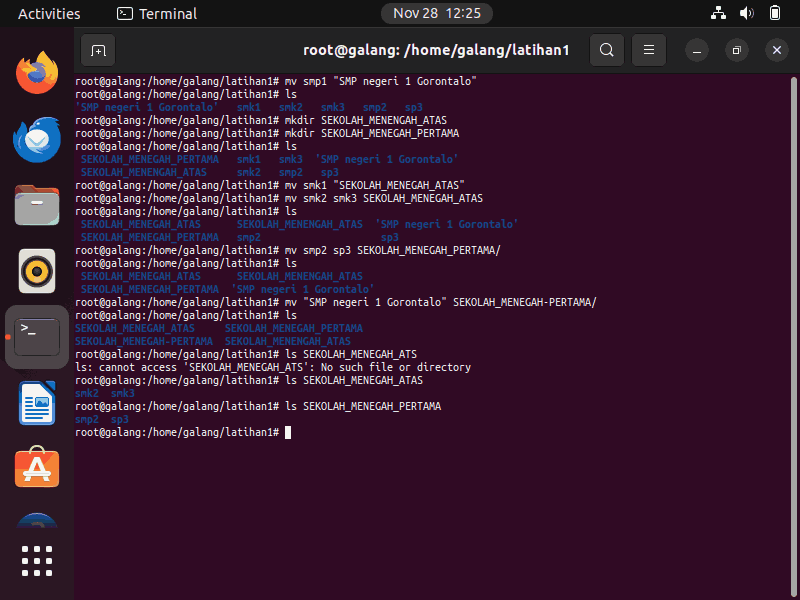This screenshot has height=600, width=800.
Task: Click 'mv smk2 smk3 SEKOLAH_MENEGAH_ATAS' line
Action: pos(279,198)
